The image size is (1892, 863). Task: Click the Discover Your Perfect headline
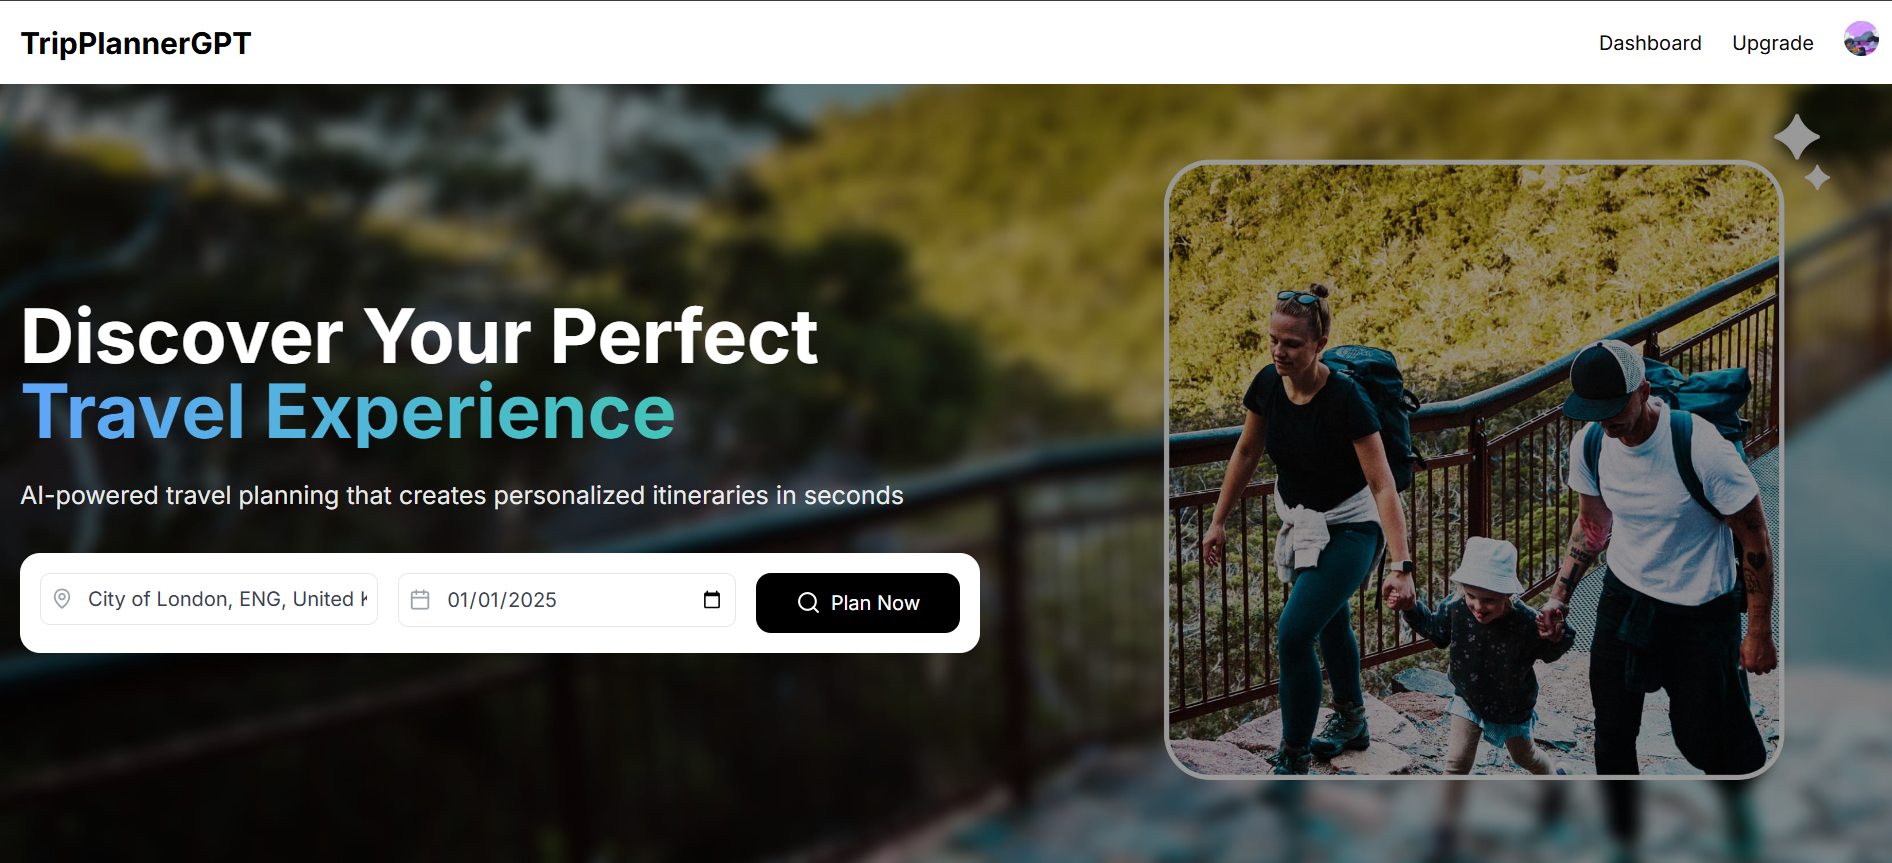420,336
